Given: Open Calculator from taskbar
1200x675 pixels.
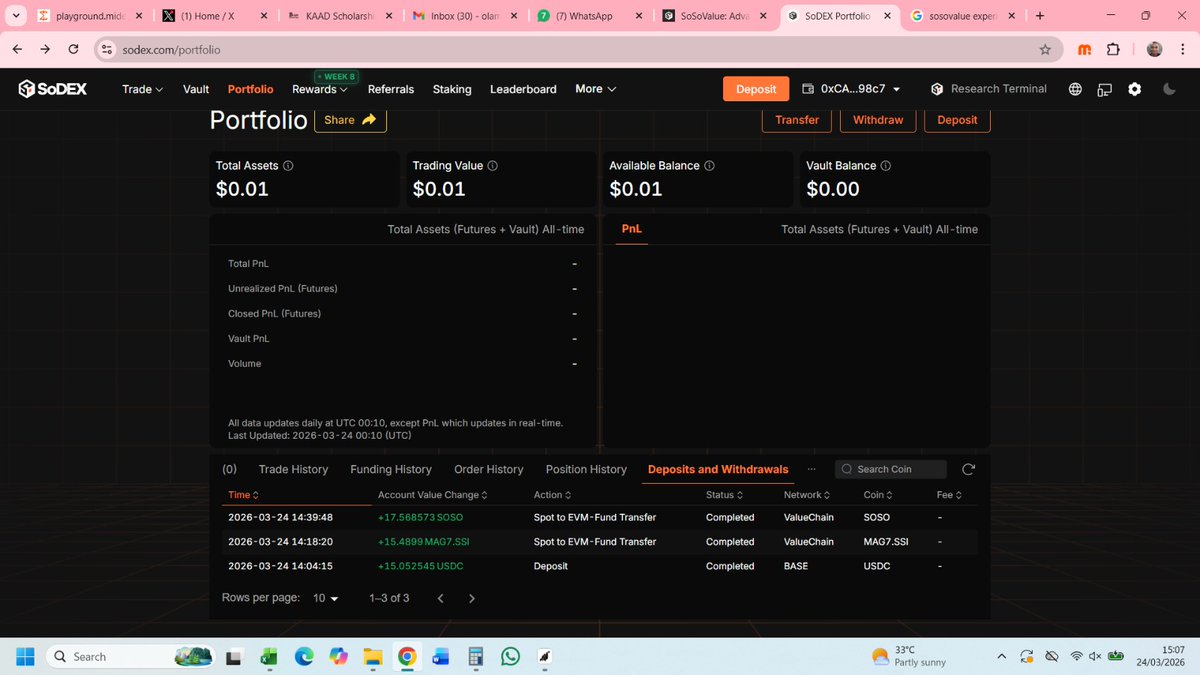Looking at the screenshot, I should click(476, 656).
